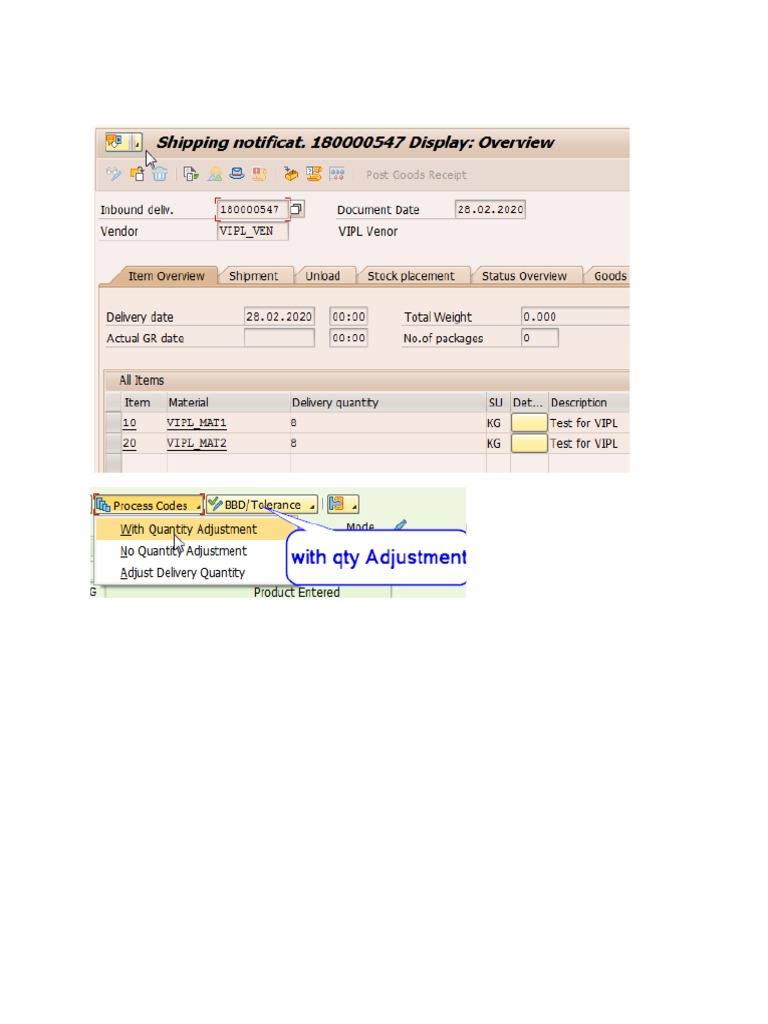Open the Stock placement tab
Screen dimensions: 768x1024
[x=411, y=276]
